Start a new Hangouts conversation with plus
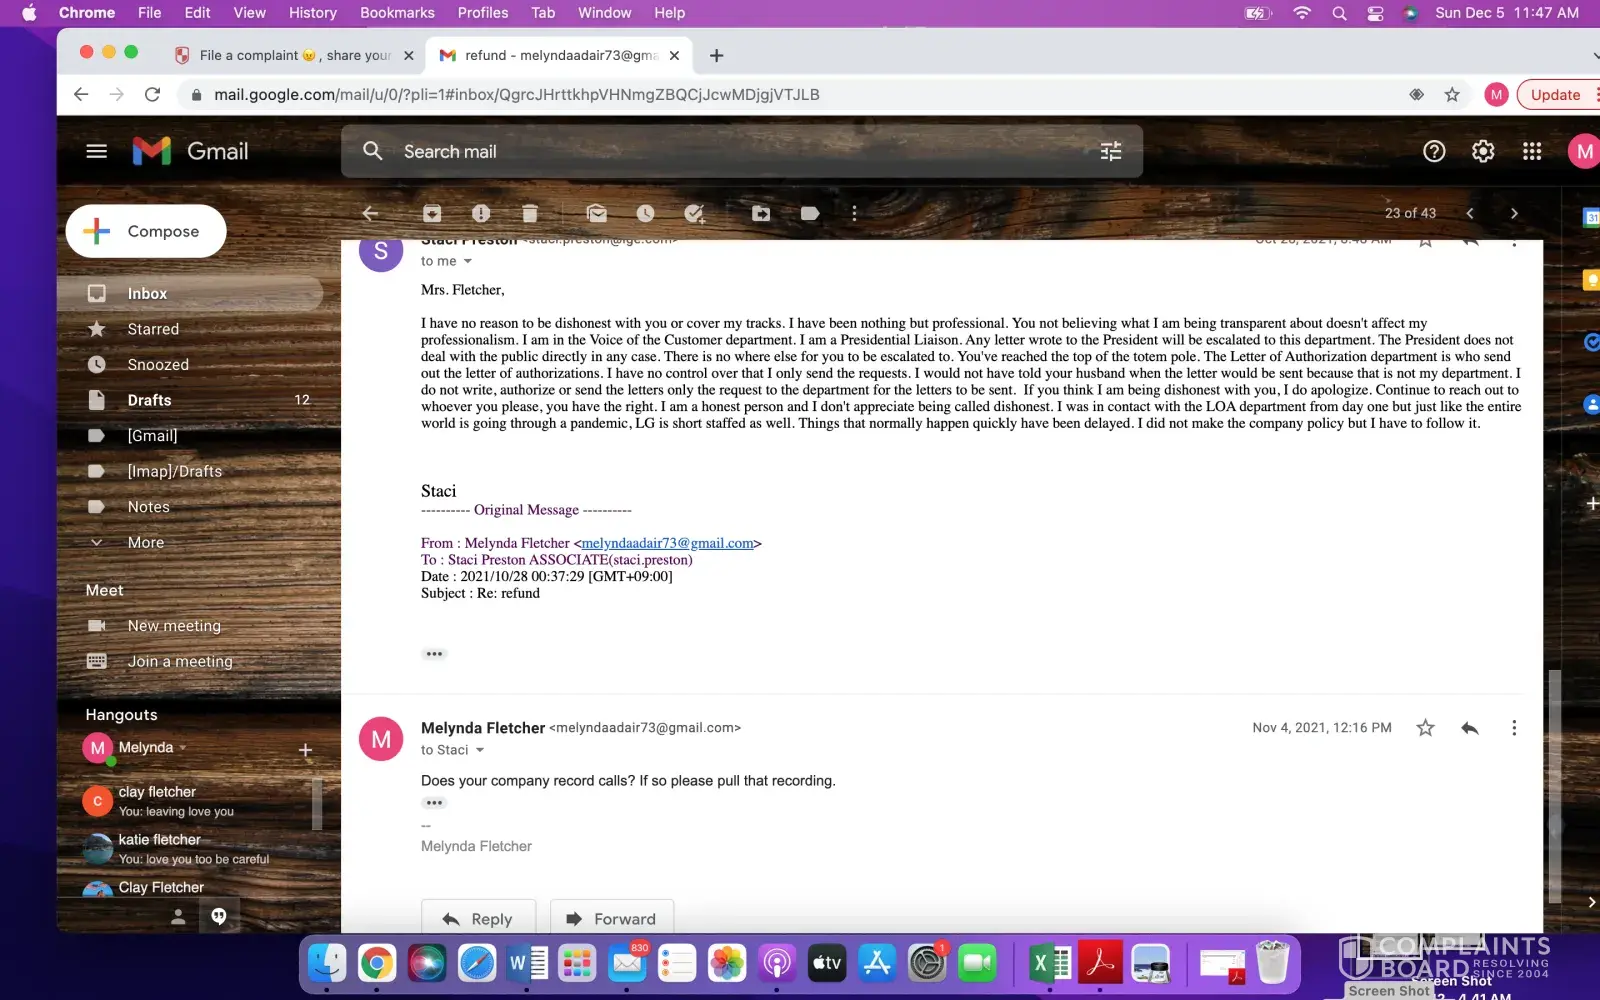This screenshot has height=1000, width=1600. [x=306, y=750]
